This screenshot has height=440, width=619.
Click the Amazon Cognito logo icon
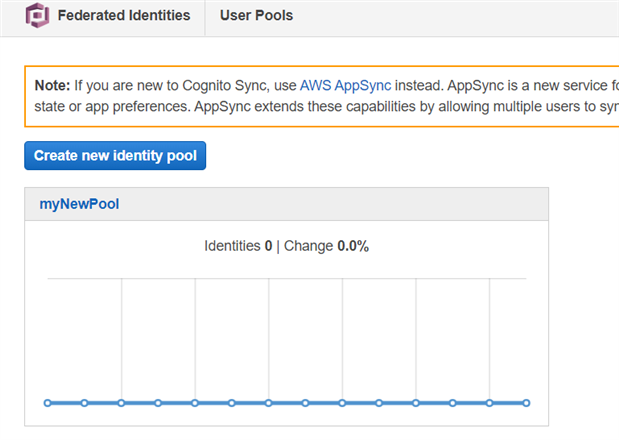click(37, 17)
